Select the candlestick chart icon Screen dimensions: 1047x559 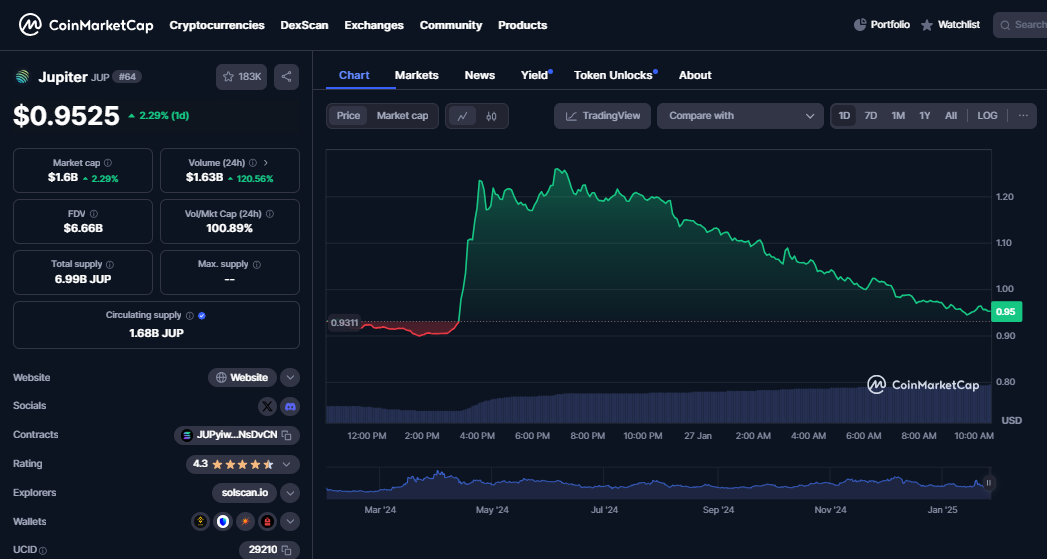[x=491, y=116]
